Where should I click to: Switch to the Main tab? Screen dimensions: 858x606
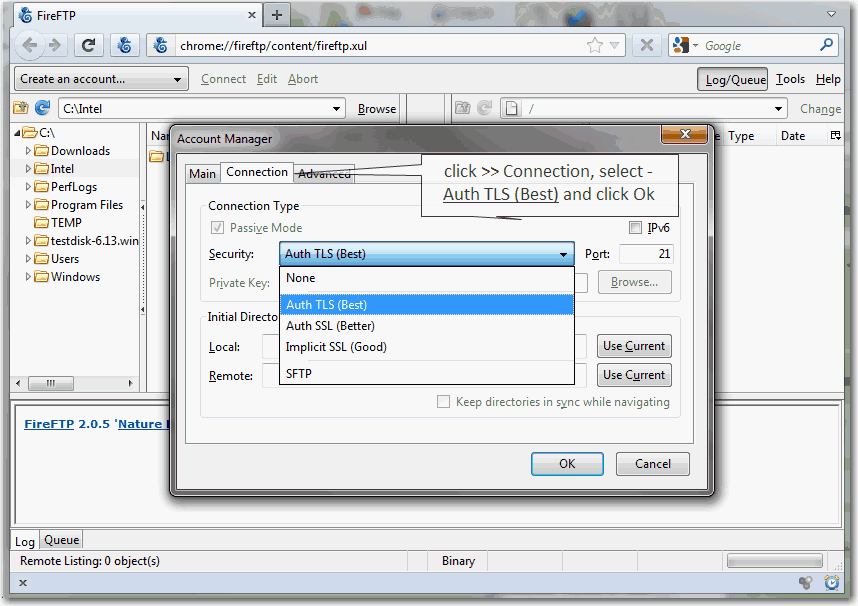pyautogui.click(x=202, y=174)
